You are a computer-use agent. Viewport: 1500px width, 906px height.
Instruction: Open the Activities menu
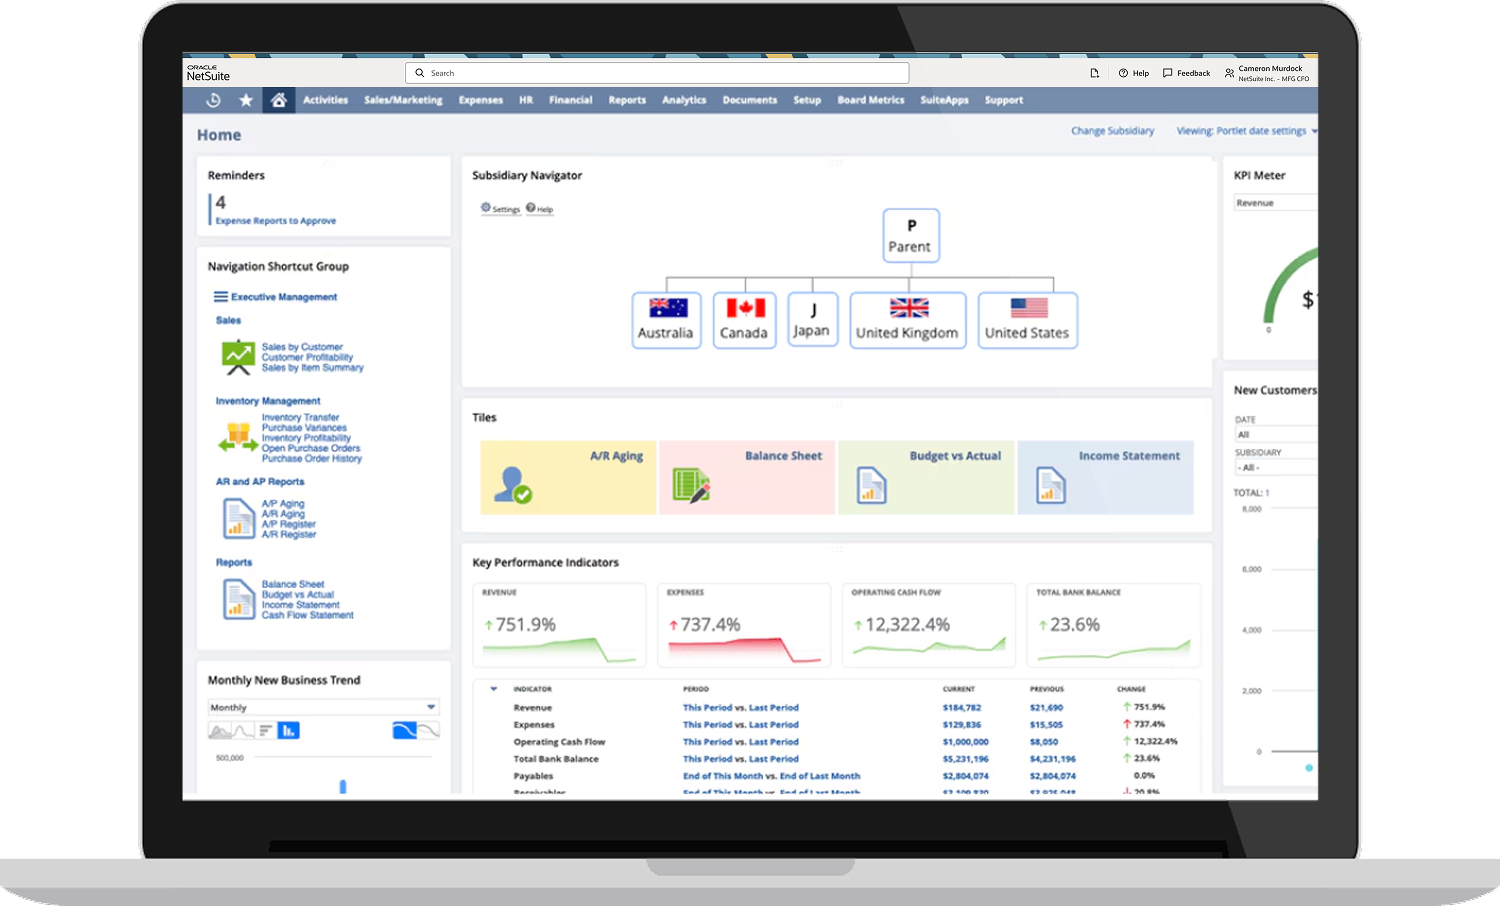click(326, 100)
